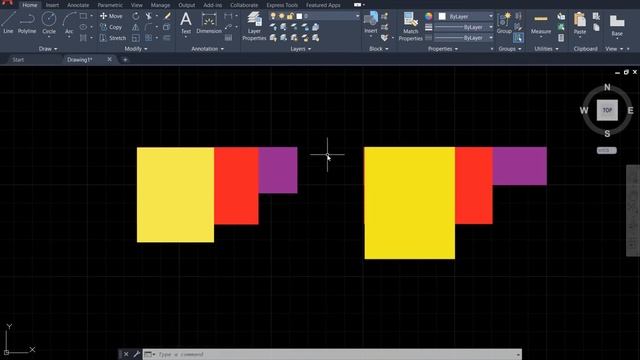Activate Match Properties
Image resolution: width=640 pixels, height=360 pixels.
point(411,26)
